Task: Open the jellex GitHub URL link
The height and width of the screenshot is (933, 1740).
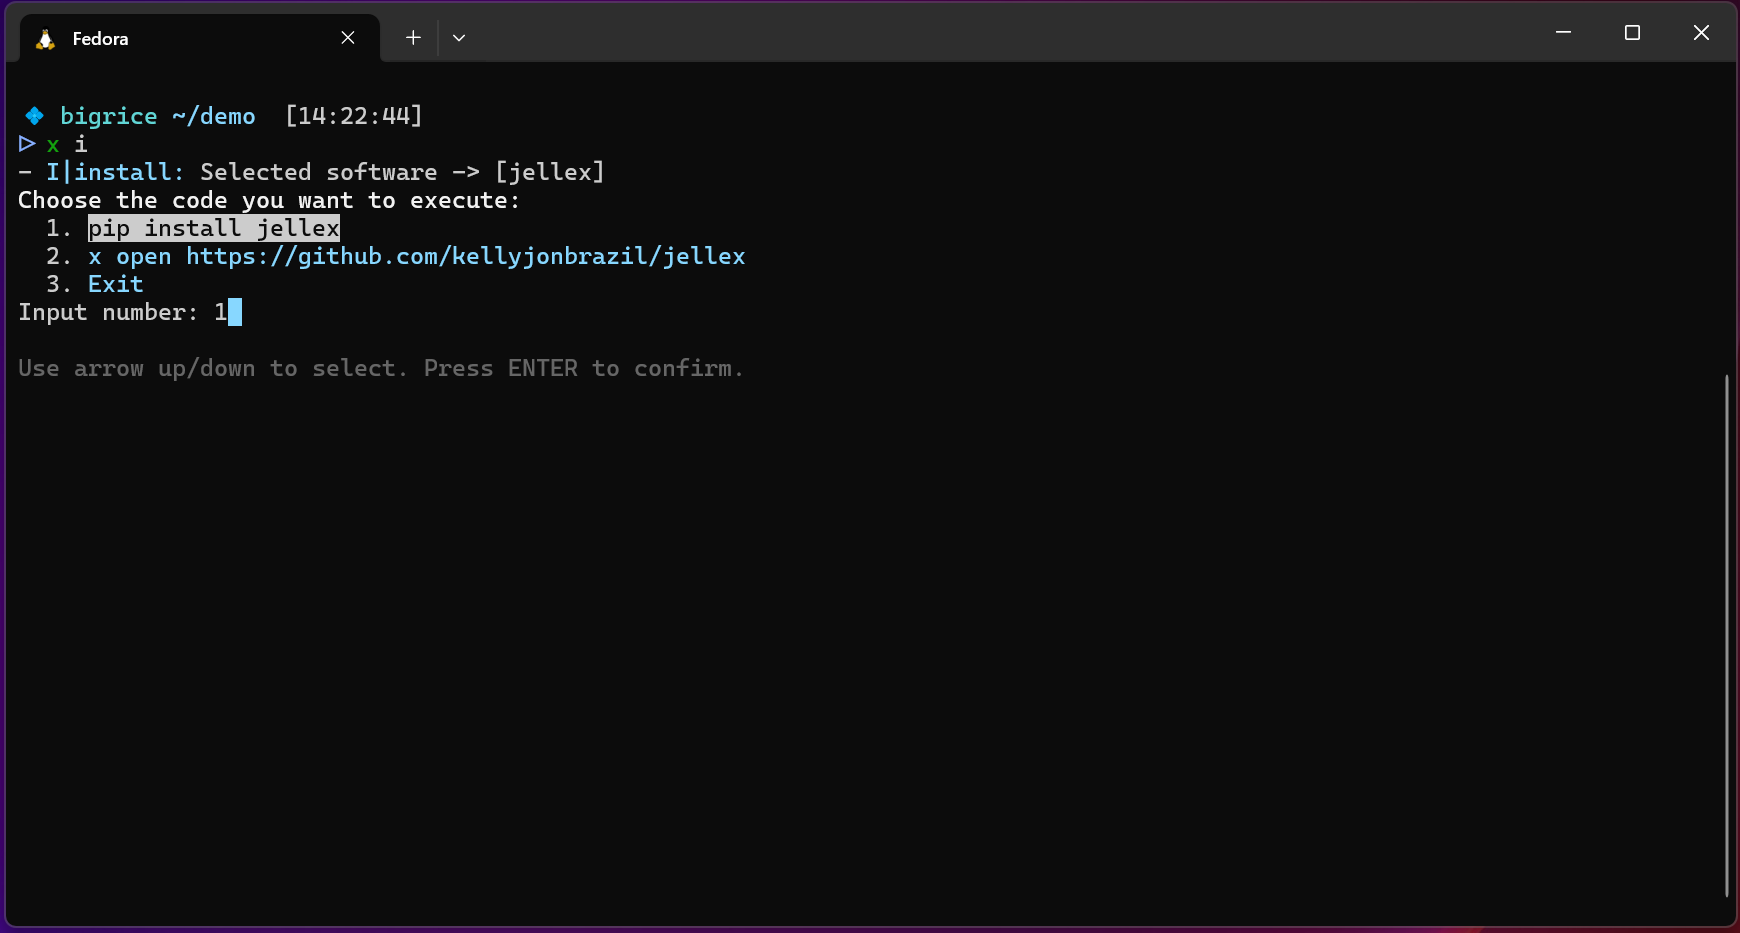Action: [x=466, y=256]
